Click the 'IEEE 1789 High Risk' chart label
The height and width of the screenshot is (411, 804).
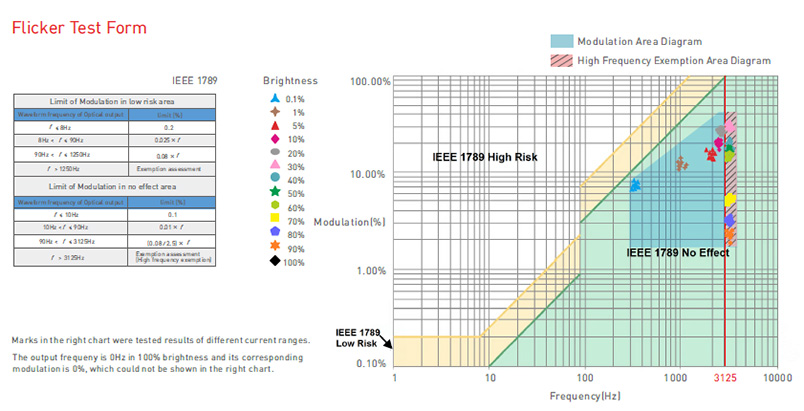point(485,157)
